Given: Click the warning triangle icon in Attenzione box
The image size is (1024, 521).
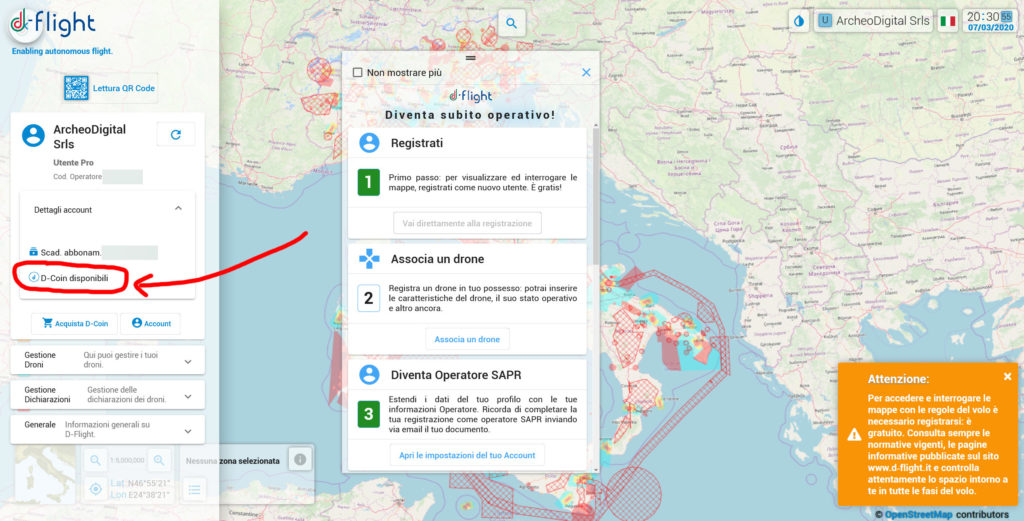Looking at the screenshot, I should (x=854, y=434).
